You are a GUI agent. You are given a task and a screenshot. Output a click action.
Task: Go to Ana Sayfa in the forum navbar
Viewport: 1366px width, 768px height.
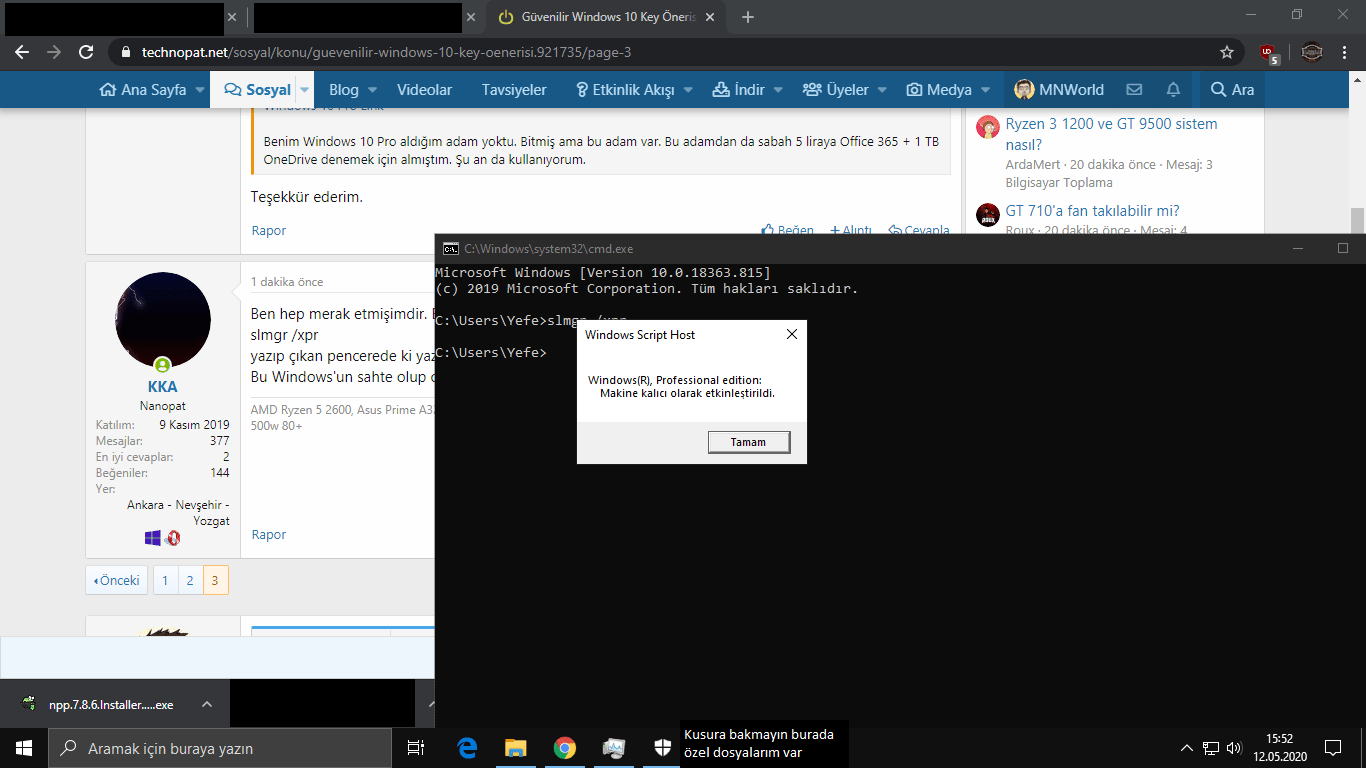point(143,89)
